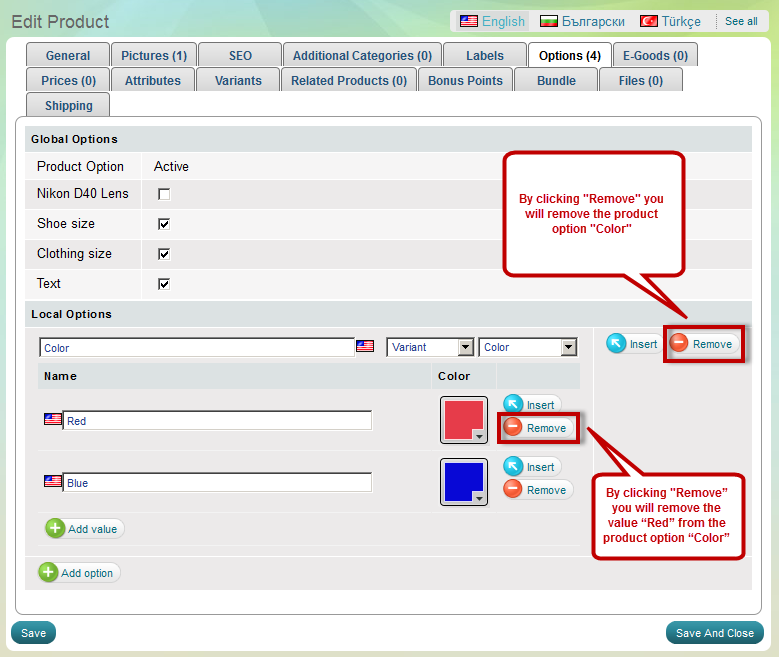Switch language to Türkçe flag

[649, 21]
